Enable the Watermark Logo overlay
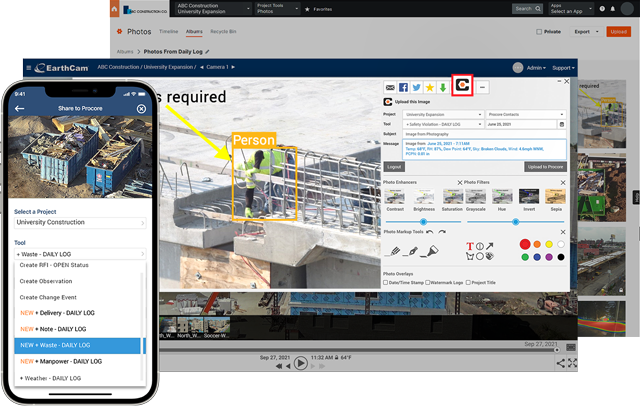Screen dimensions: 640x406 tap(428, 282)
